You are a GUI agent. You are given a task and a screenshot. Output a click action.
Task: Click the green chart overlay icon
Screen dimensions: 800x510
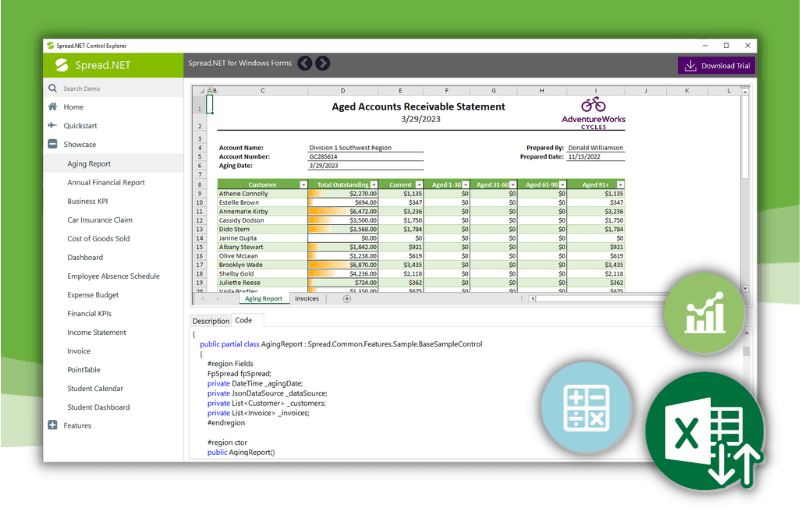pos(704,313)
